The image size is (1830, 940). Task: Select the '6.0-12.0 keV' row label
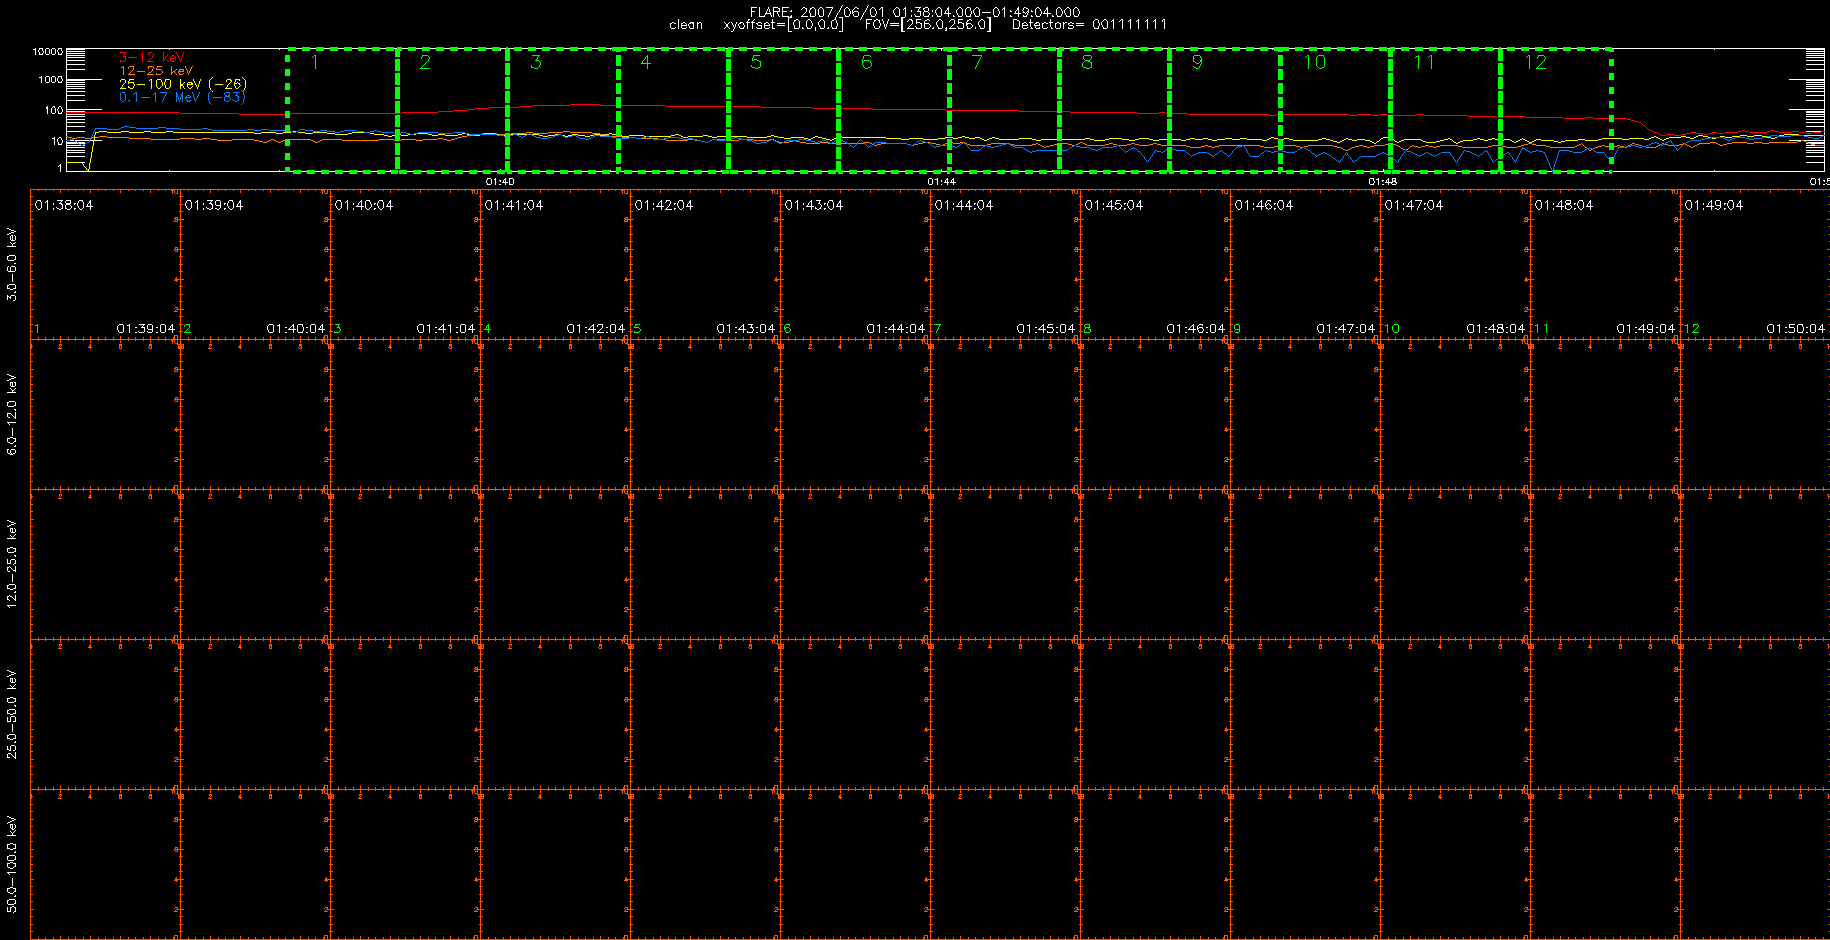[x=12, y=414]
